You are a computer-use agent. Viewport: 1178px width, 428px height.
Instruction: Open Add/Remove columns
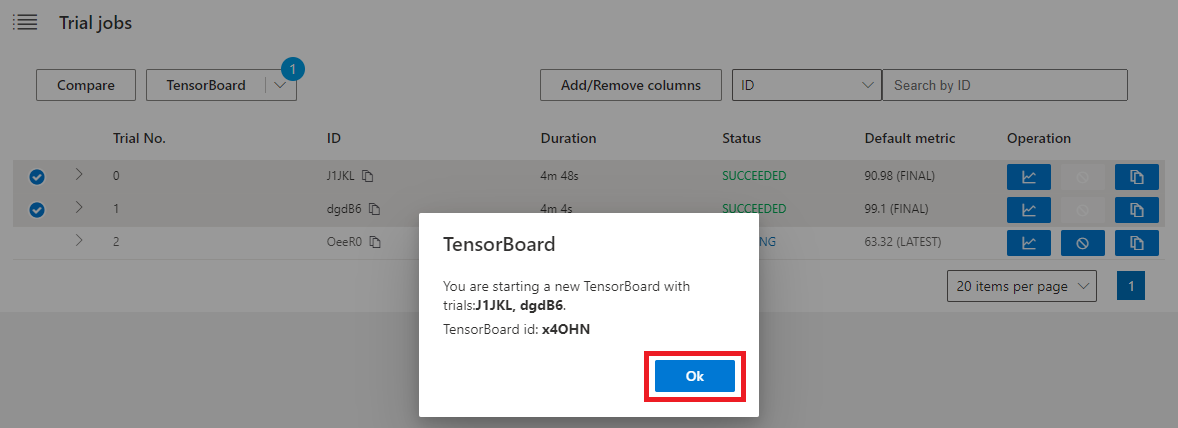(630, 85)
